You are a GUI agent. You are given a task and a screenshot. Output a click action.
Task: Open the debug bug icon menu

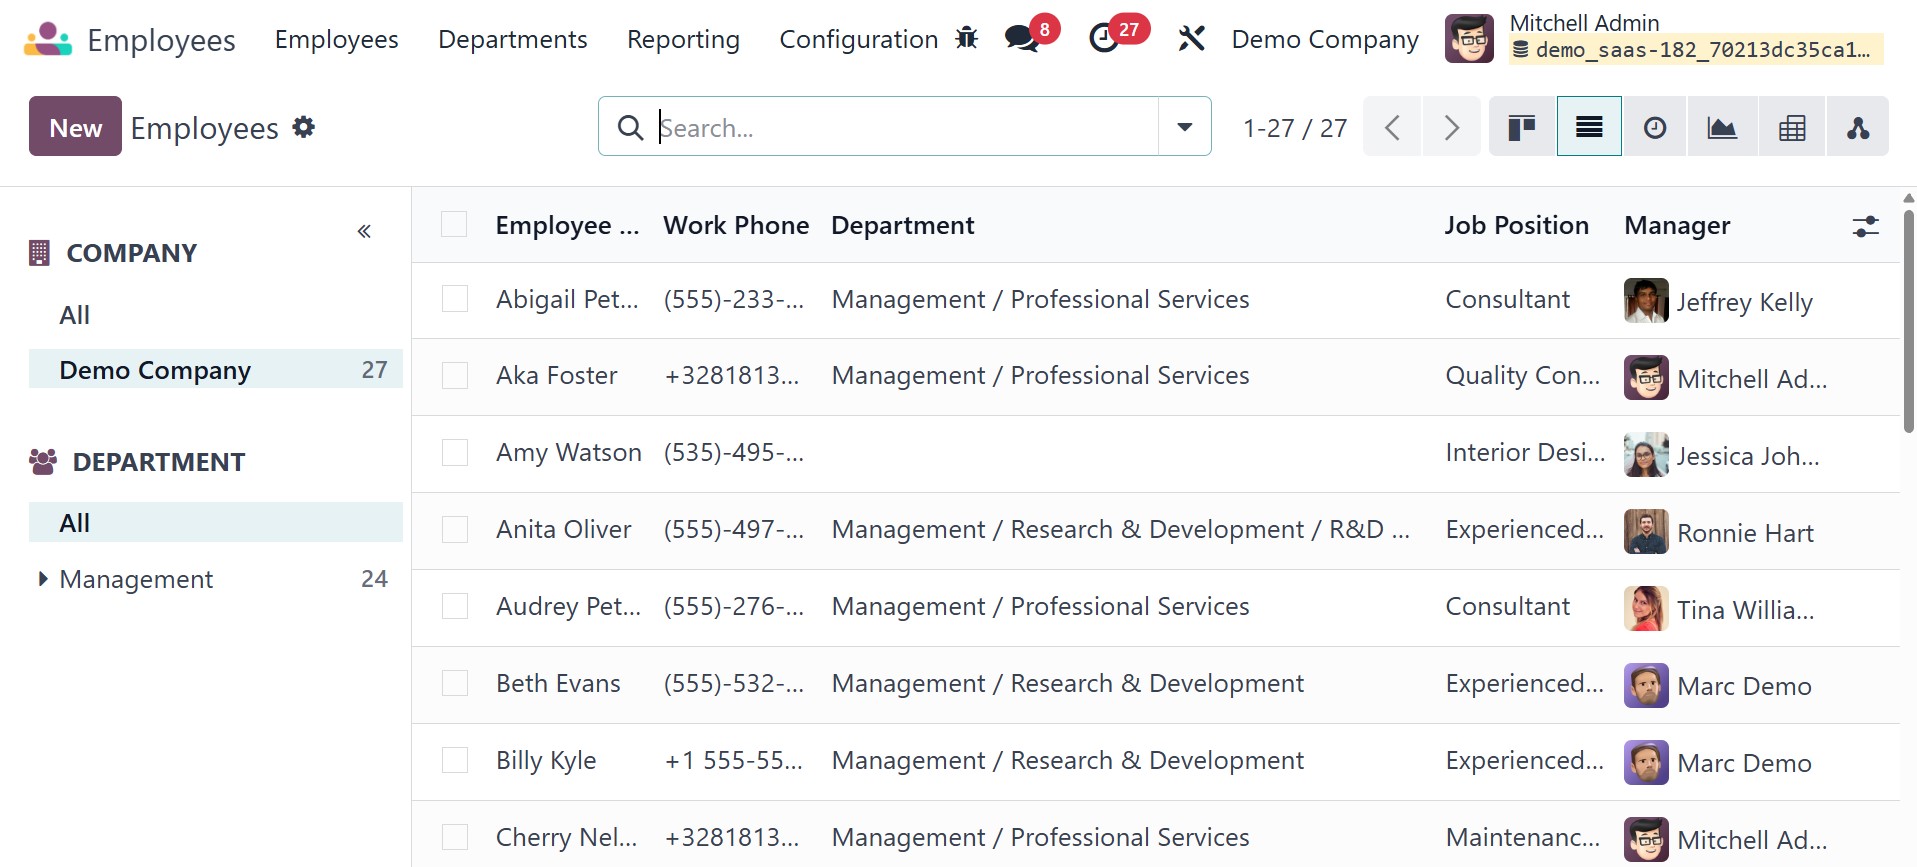966,38
